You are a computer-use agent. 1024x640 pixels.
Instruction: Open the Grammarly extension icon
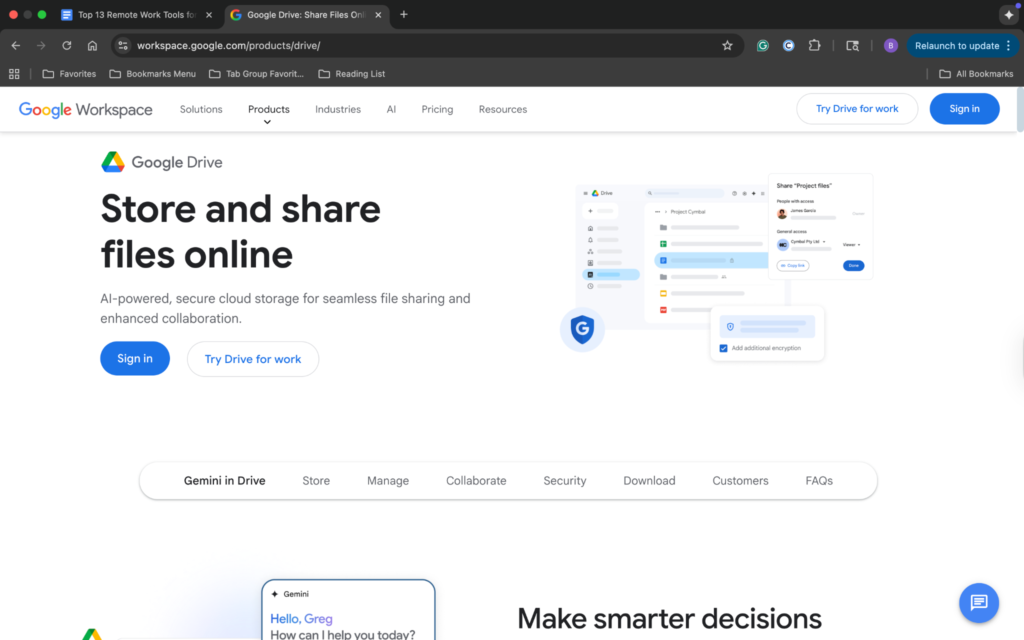[762, 46]
